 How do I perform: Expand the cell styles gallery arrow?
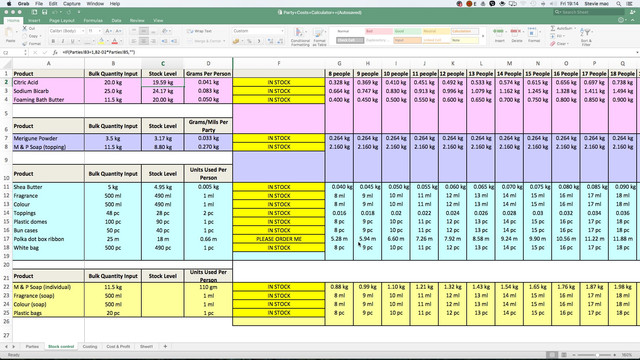pos(483,36)
